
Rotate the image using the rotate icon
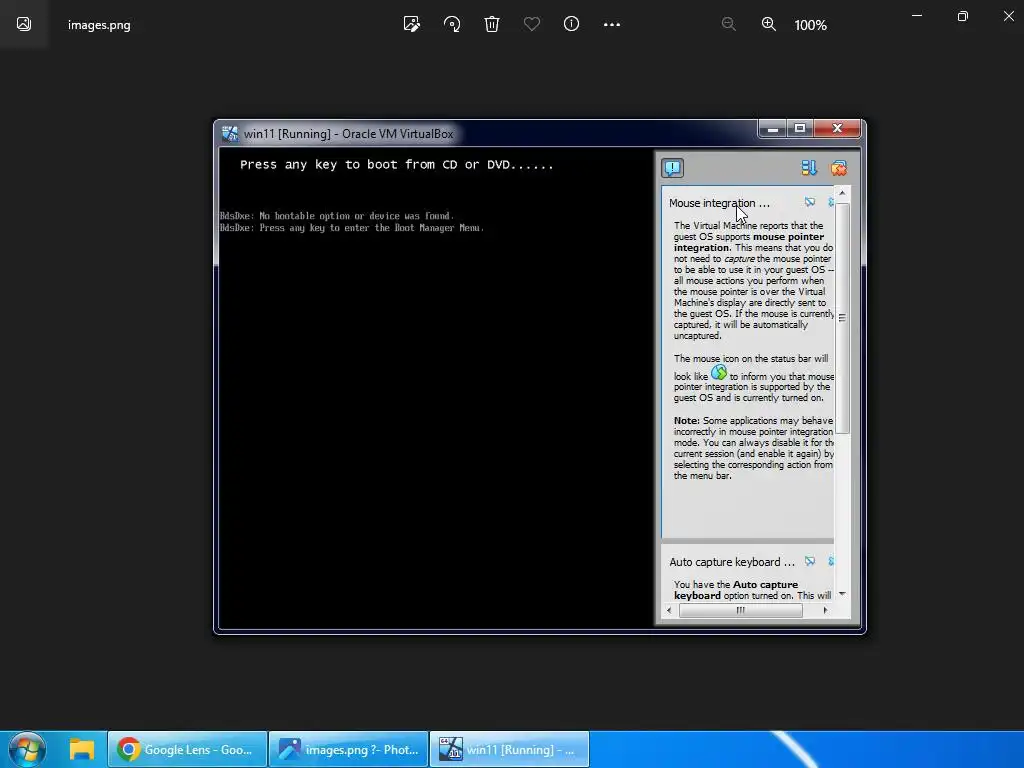[x=452, y=25]
